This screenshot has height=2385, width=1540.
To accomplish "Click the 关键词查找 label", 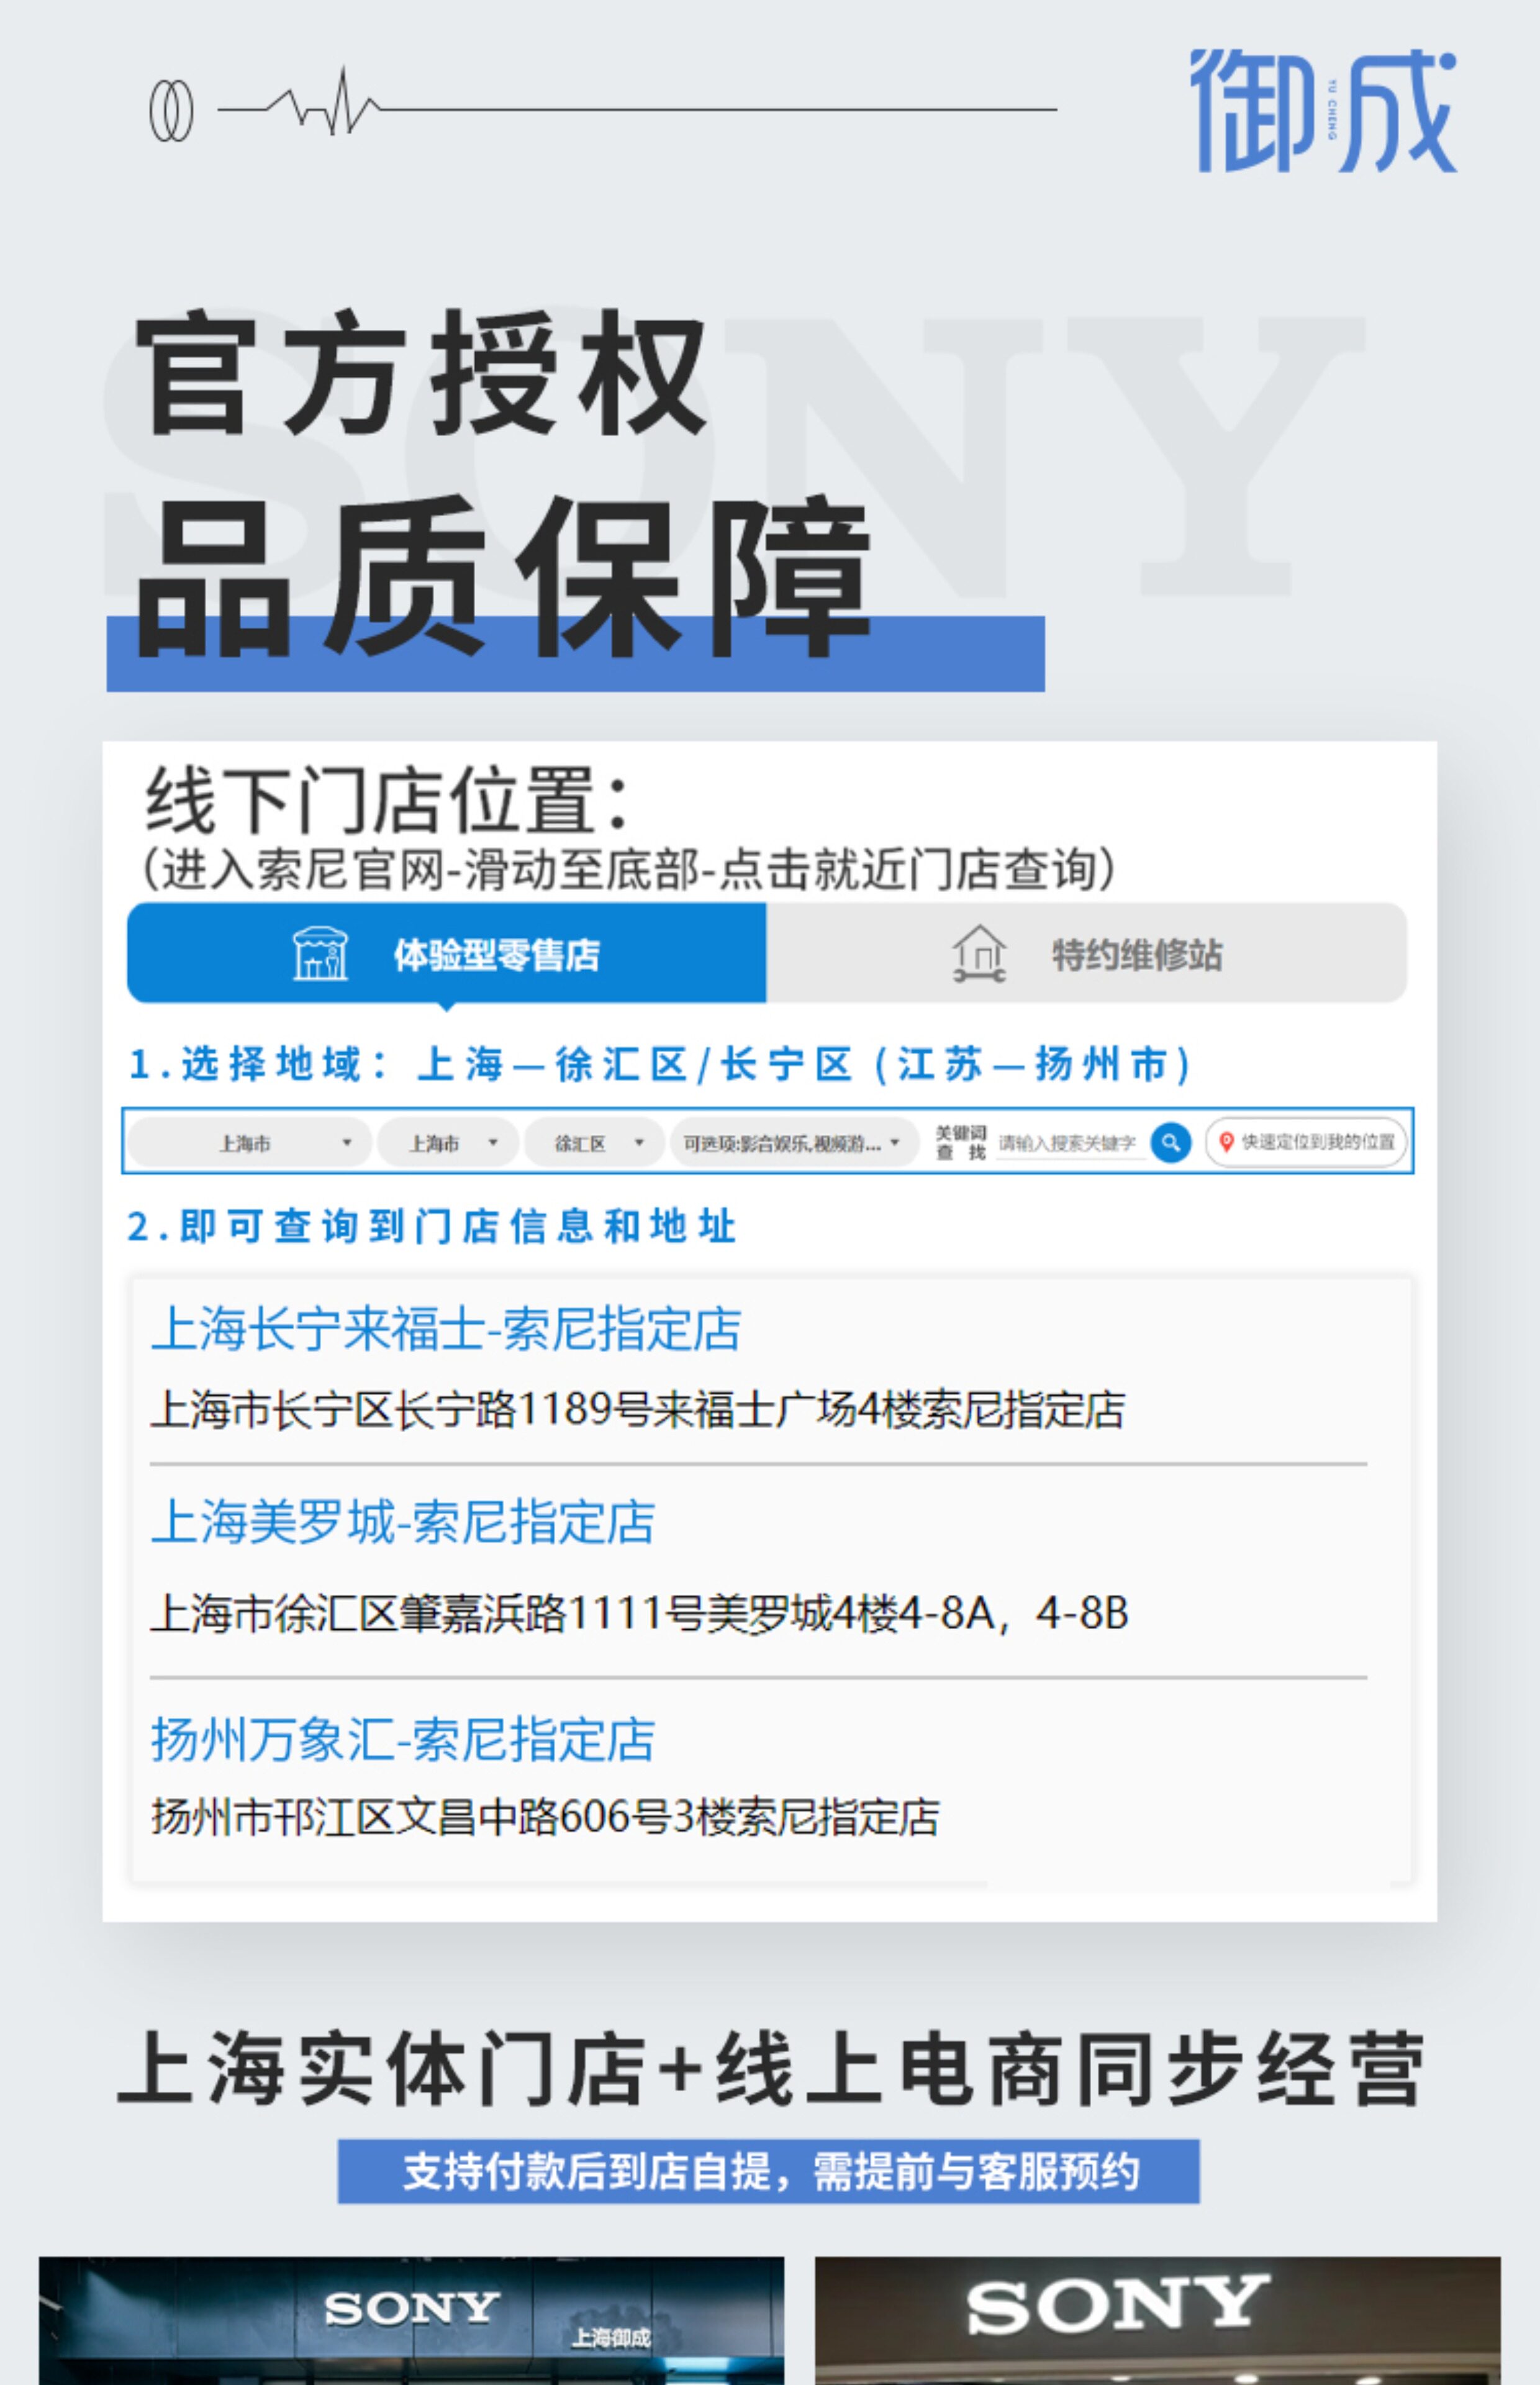I will 961,1142.
